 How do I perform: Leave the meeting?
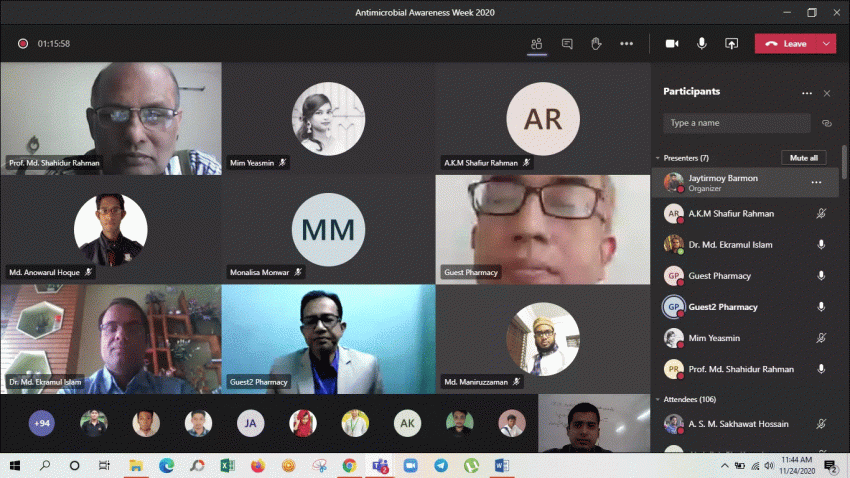(x=786, y=44)
